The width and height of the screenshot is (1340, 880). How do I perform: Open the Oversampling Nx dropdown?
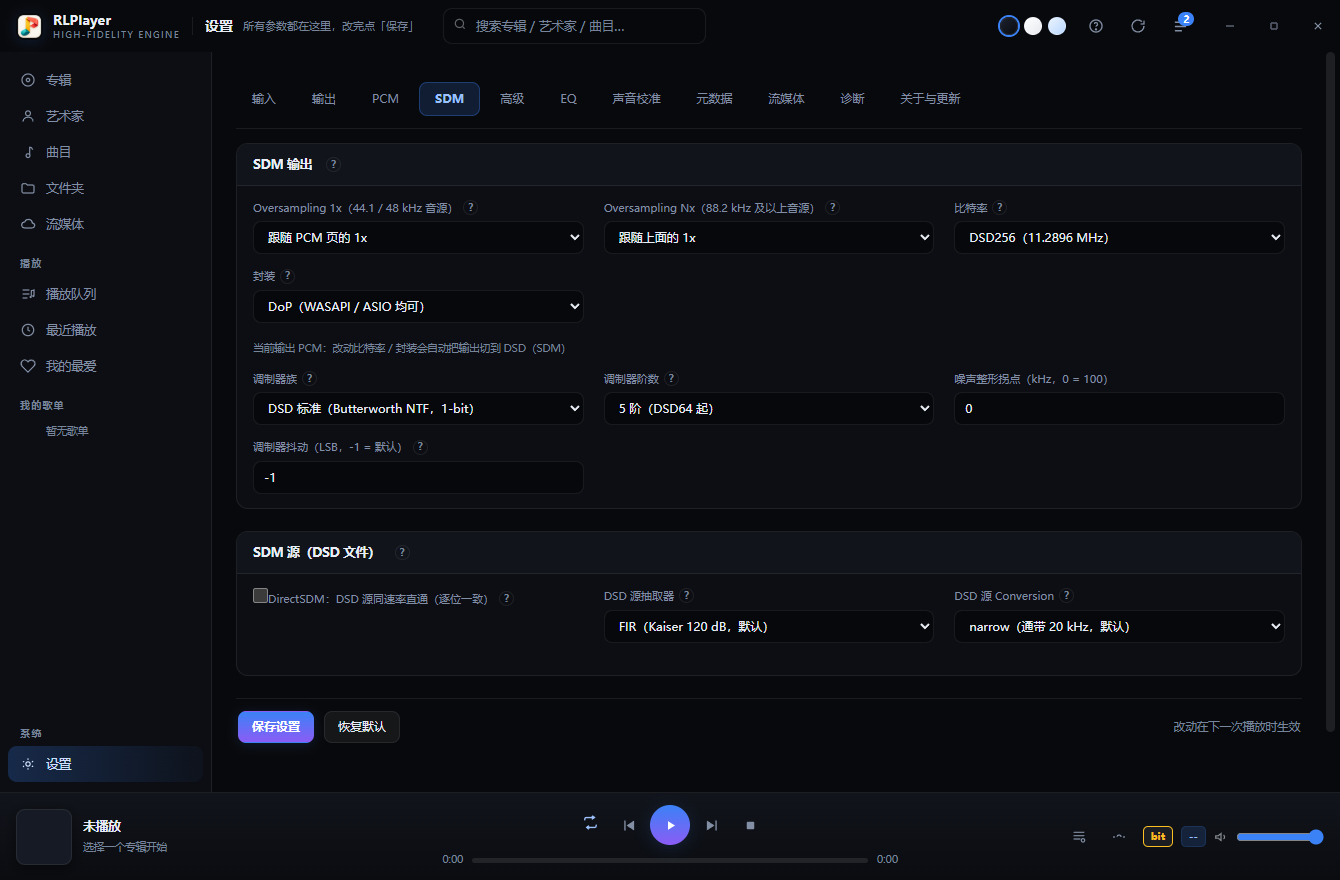769,238
